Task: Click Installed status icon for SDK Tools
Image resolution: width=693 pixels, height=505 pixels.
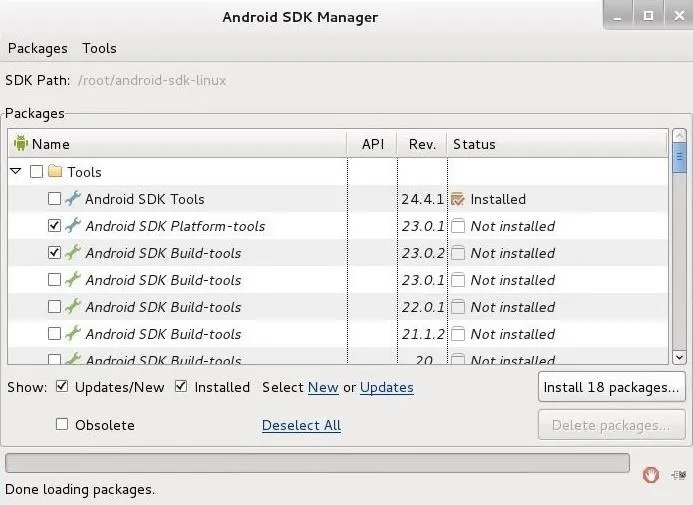Action: (x=458, y=199)
